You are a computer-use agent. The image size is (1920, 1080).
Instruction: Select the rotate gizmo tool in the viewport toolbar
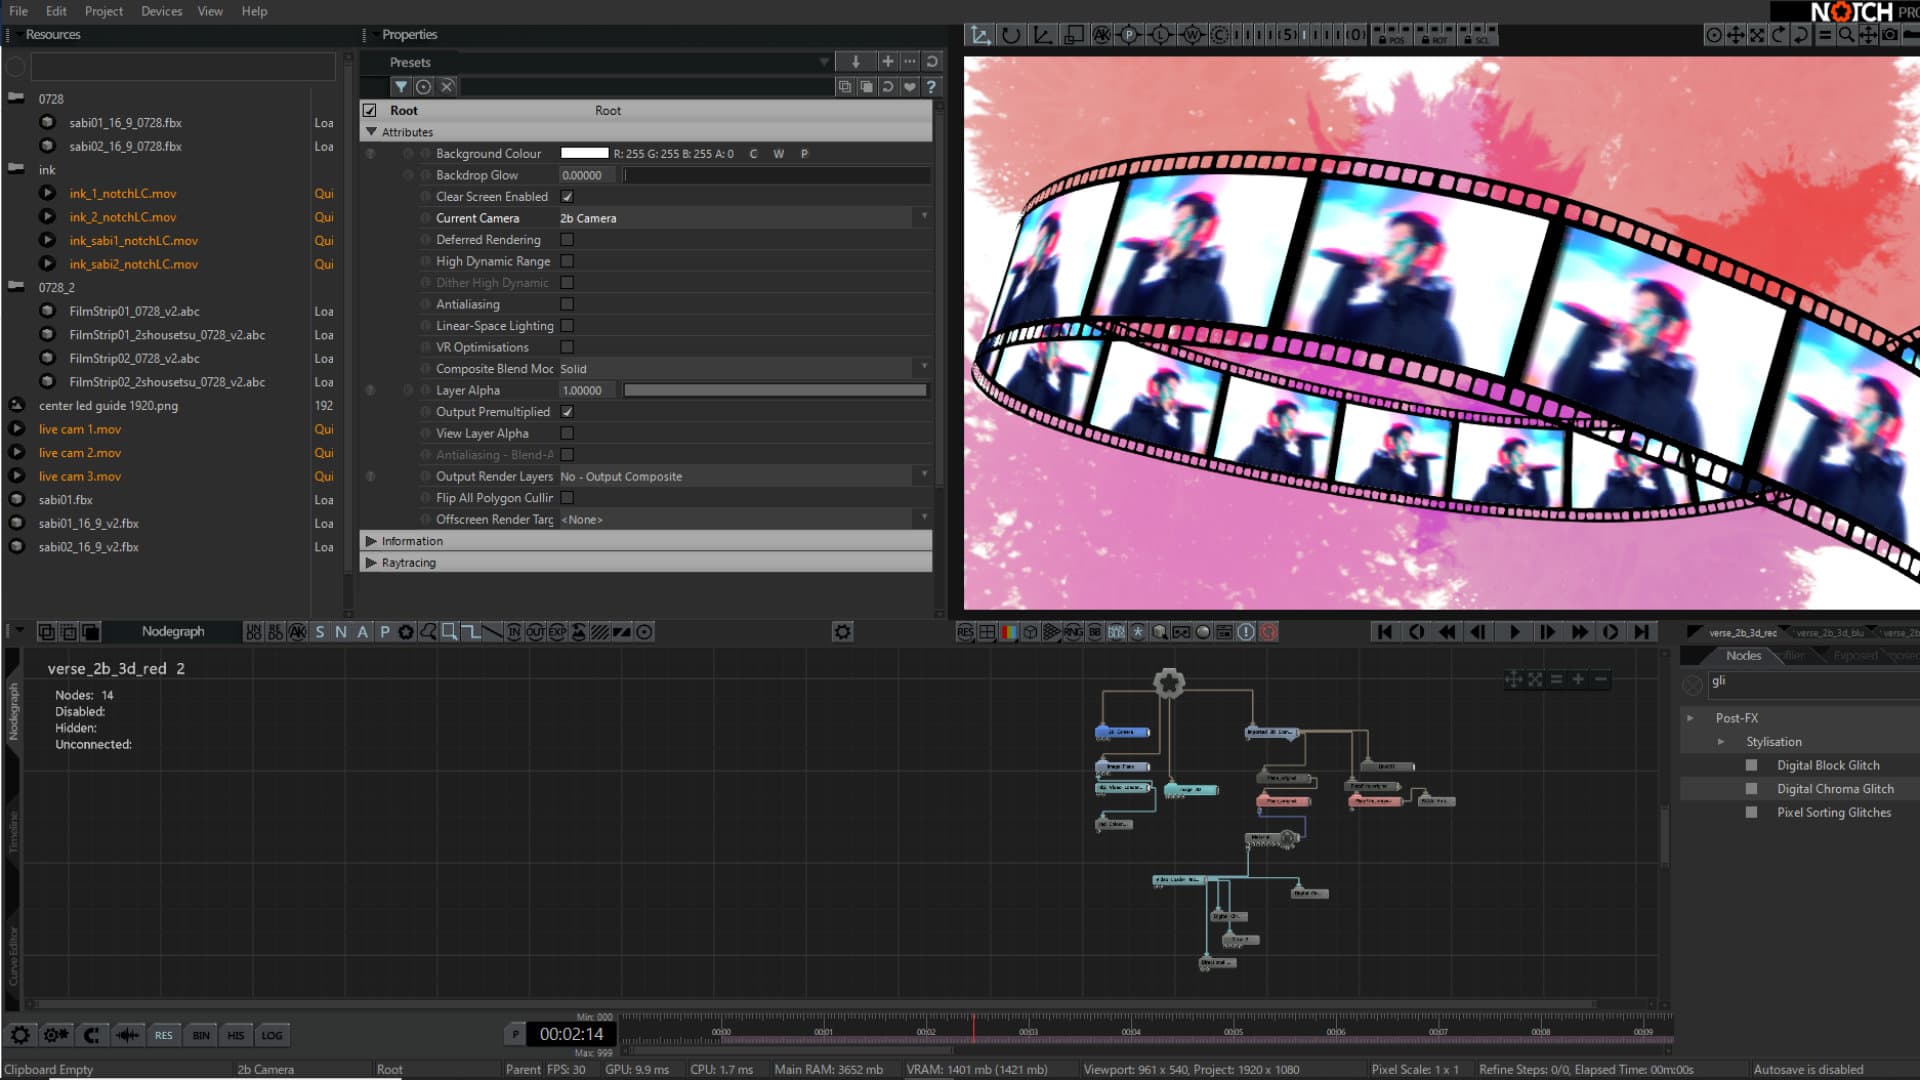(1011, 36)
